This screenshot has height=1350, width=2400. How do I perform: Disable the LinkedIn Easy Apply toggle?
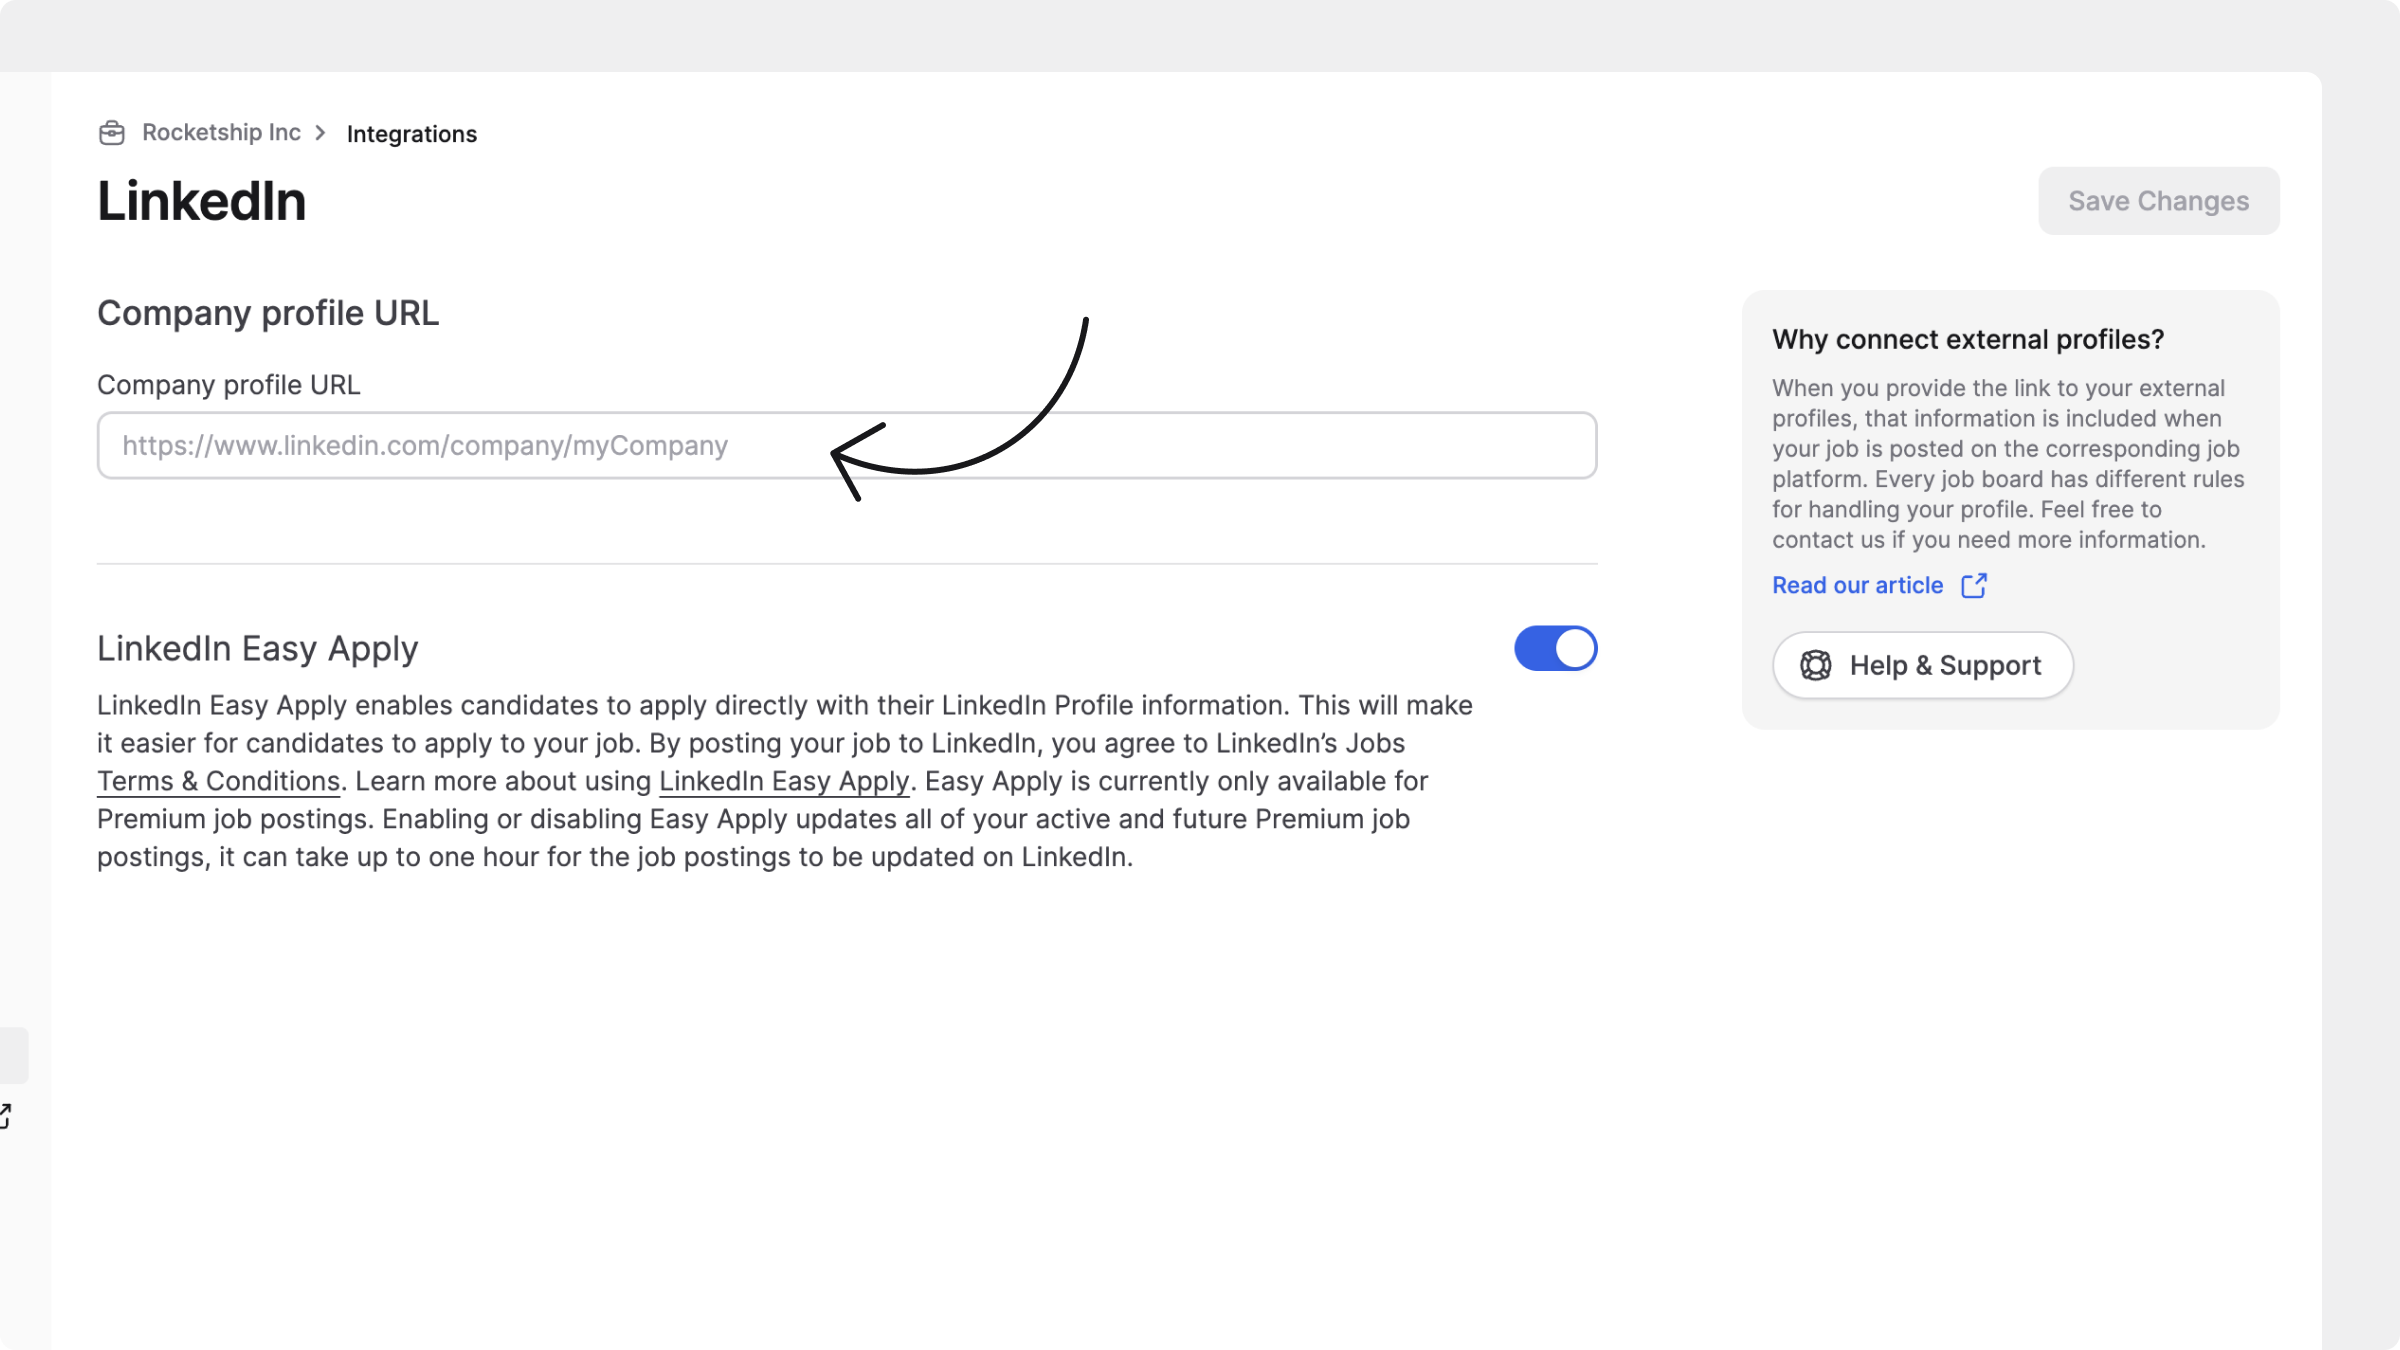point(1555,649)
